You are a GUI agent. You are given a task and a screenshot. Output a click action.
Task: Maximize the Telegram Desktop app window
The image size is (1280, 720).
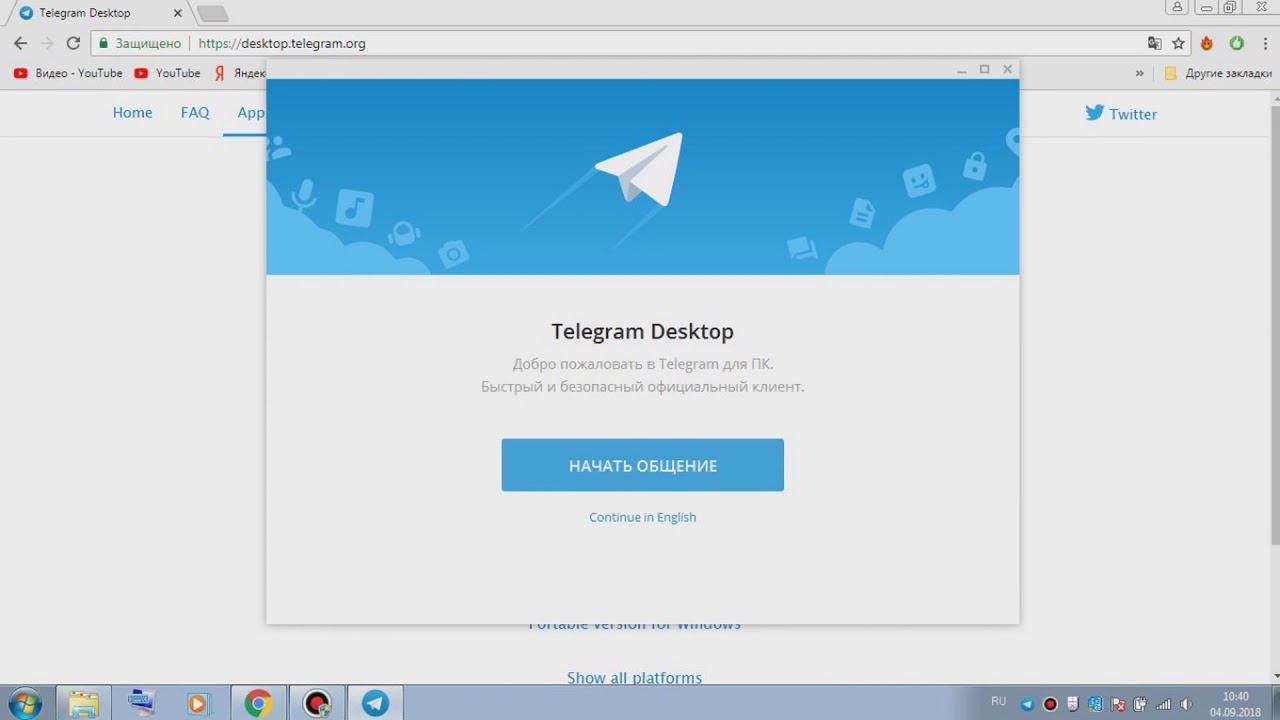point(984,69)
